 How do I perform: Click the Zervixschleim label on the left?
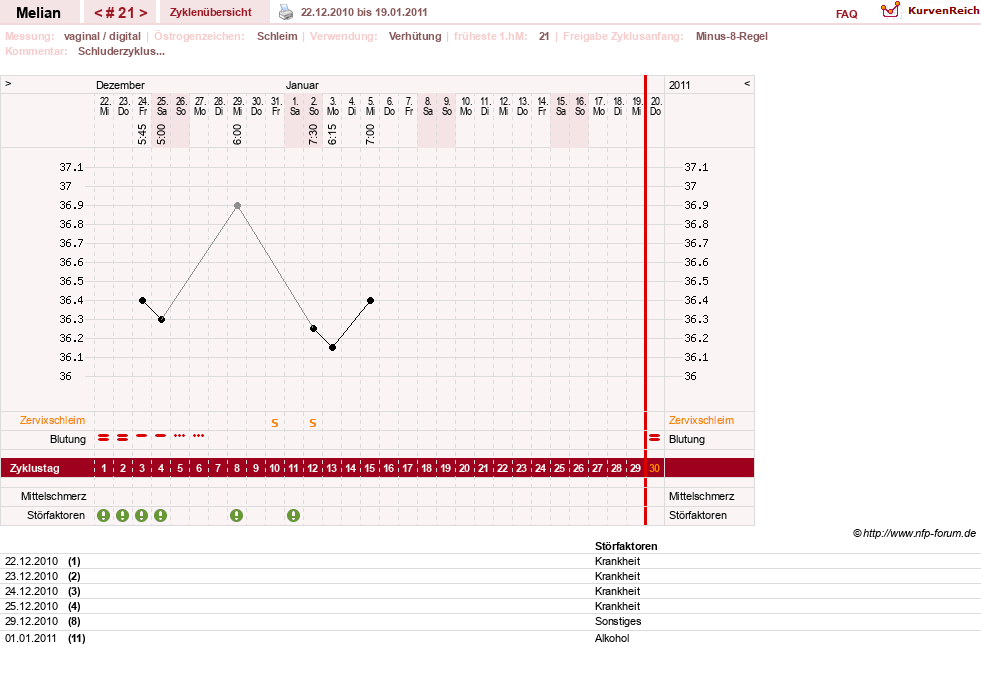coord(53,420)
